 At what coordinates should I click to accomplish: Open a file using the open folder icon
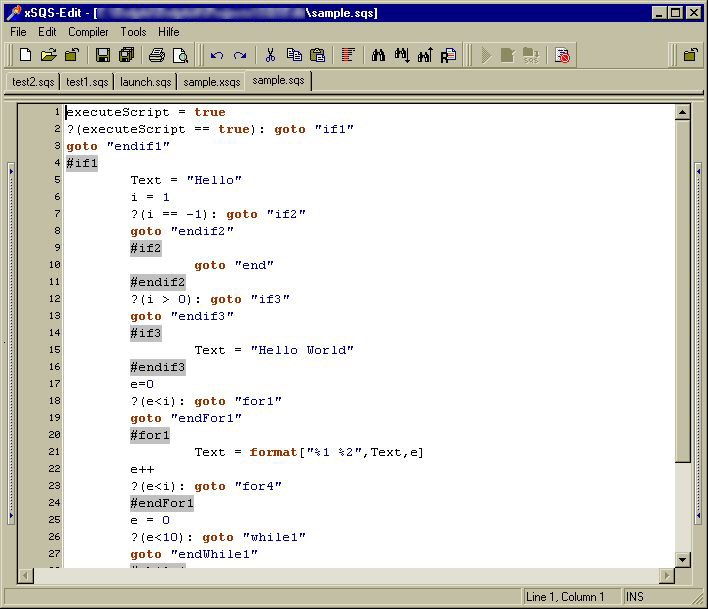[49, 55]
